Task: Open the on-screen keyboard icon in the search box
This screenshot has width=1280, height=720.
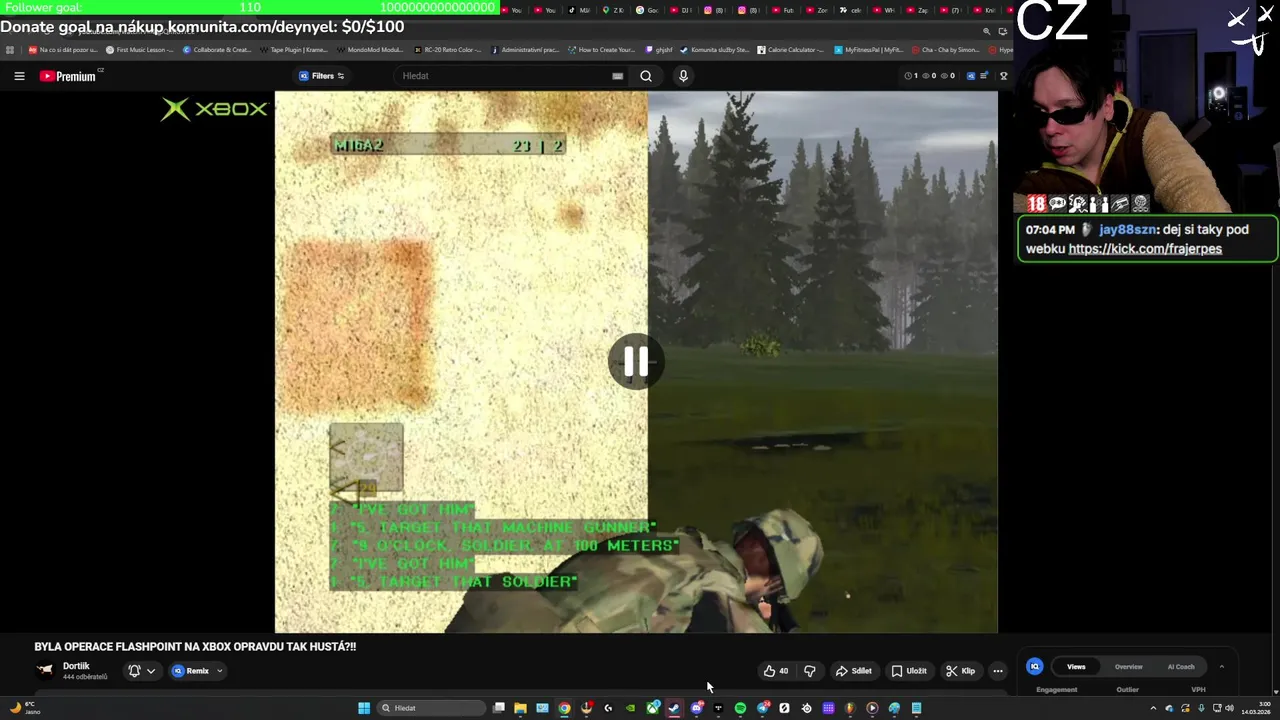Action: point(617,76)
